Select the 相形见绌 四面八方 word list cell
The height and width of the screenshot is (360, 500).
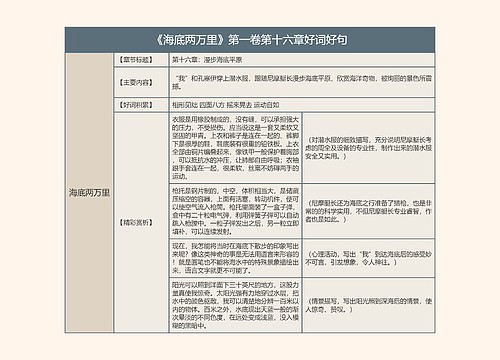[302, 105]
